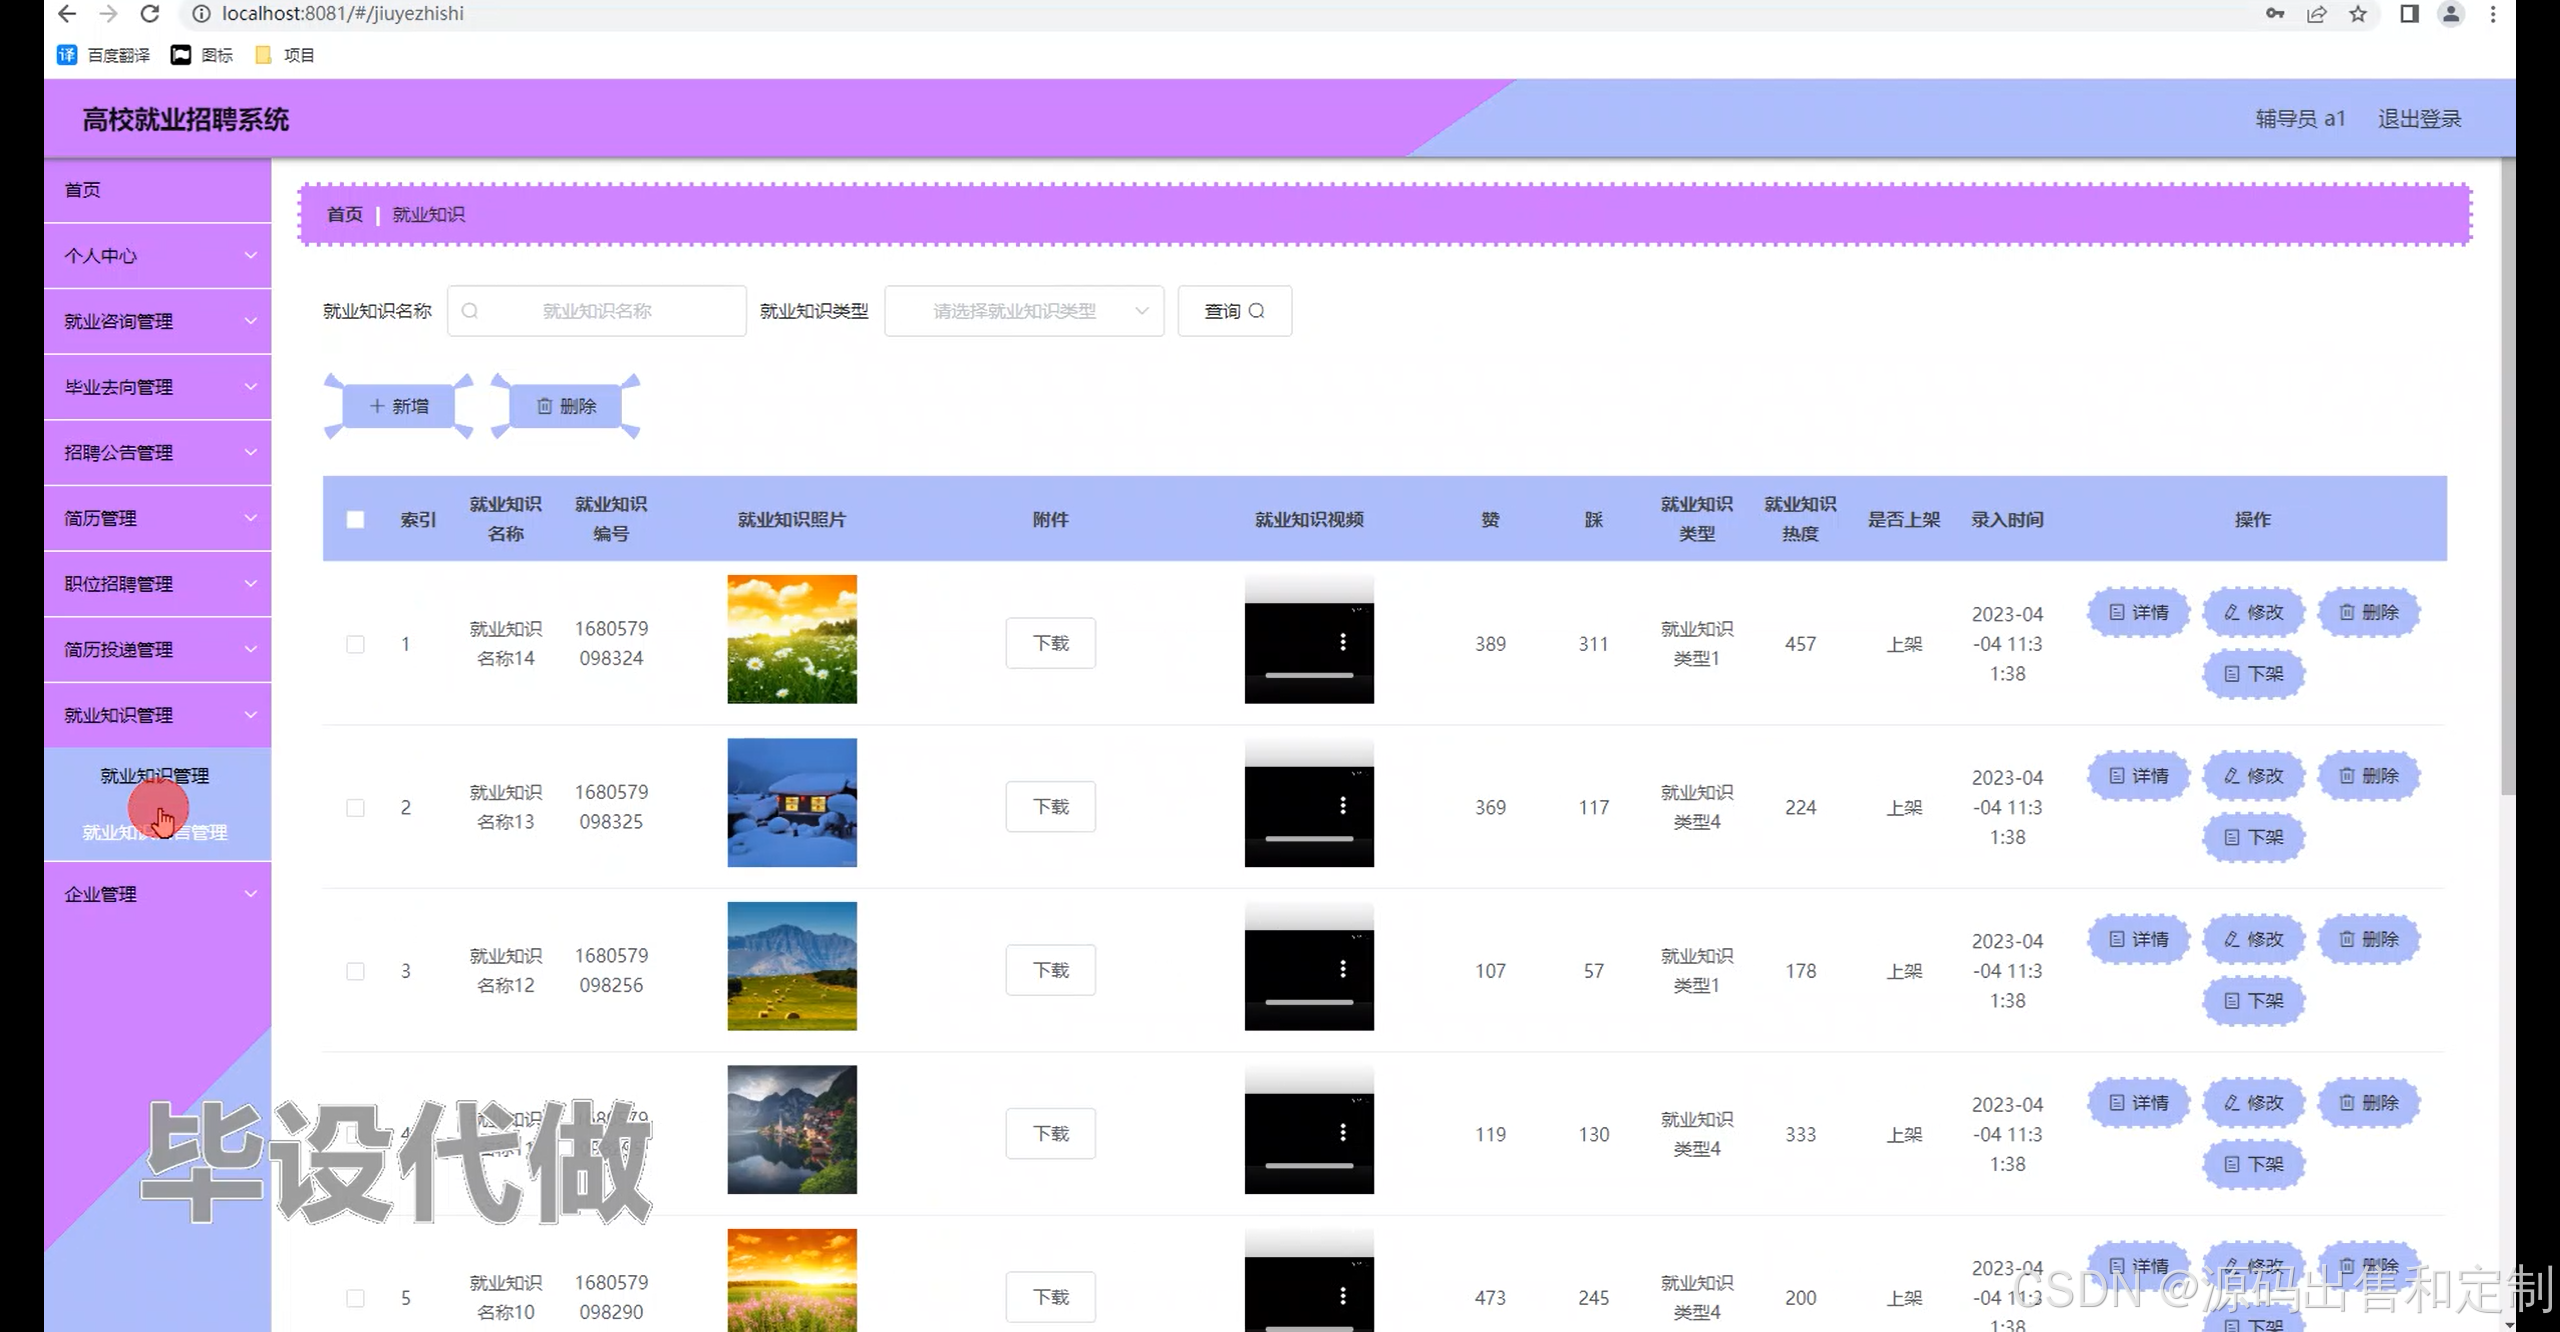This screenshot has width=2560, height=1332.
Task: Toggle the select-all header checkbox
Action: tap(355, 519)
